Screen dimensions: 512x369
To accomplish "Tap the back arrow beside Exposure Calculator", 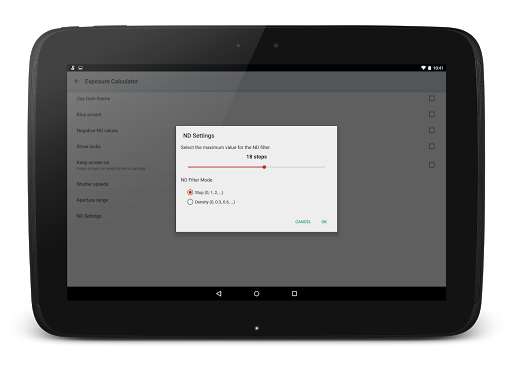I will 77,81.
